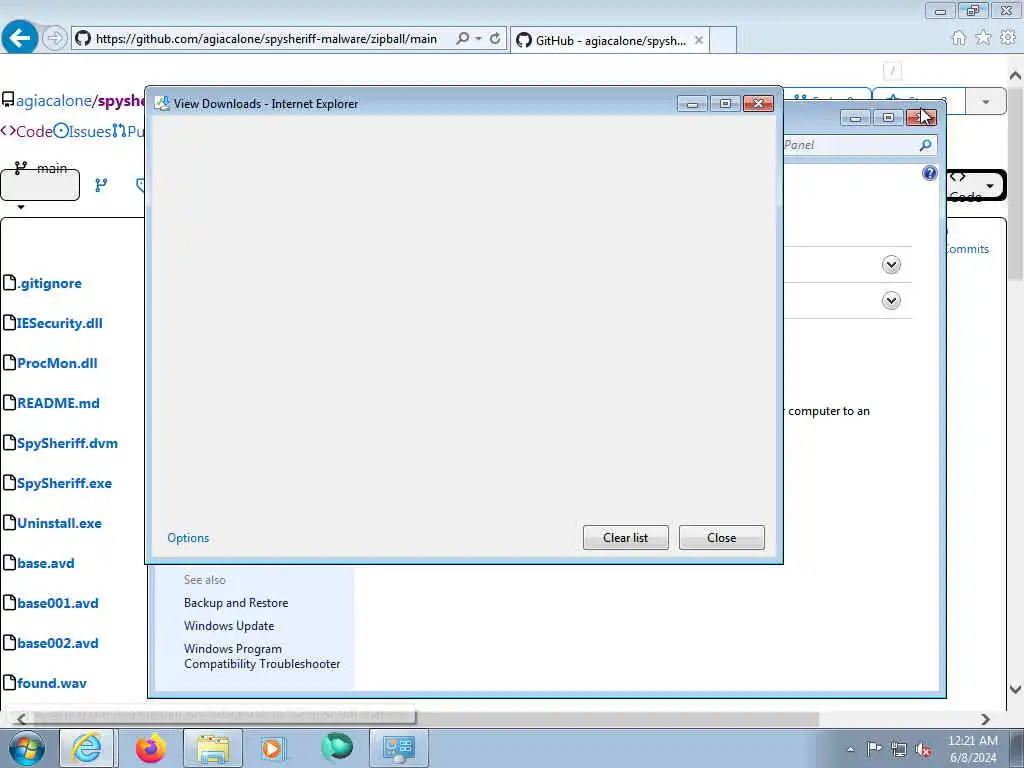Viewport: 1024px width, 768px height.
Task: Open Windows Program Compatibility Troubleshooter link
Action: [x=262, y=656]
